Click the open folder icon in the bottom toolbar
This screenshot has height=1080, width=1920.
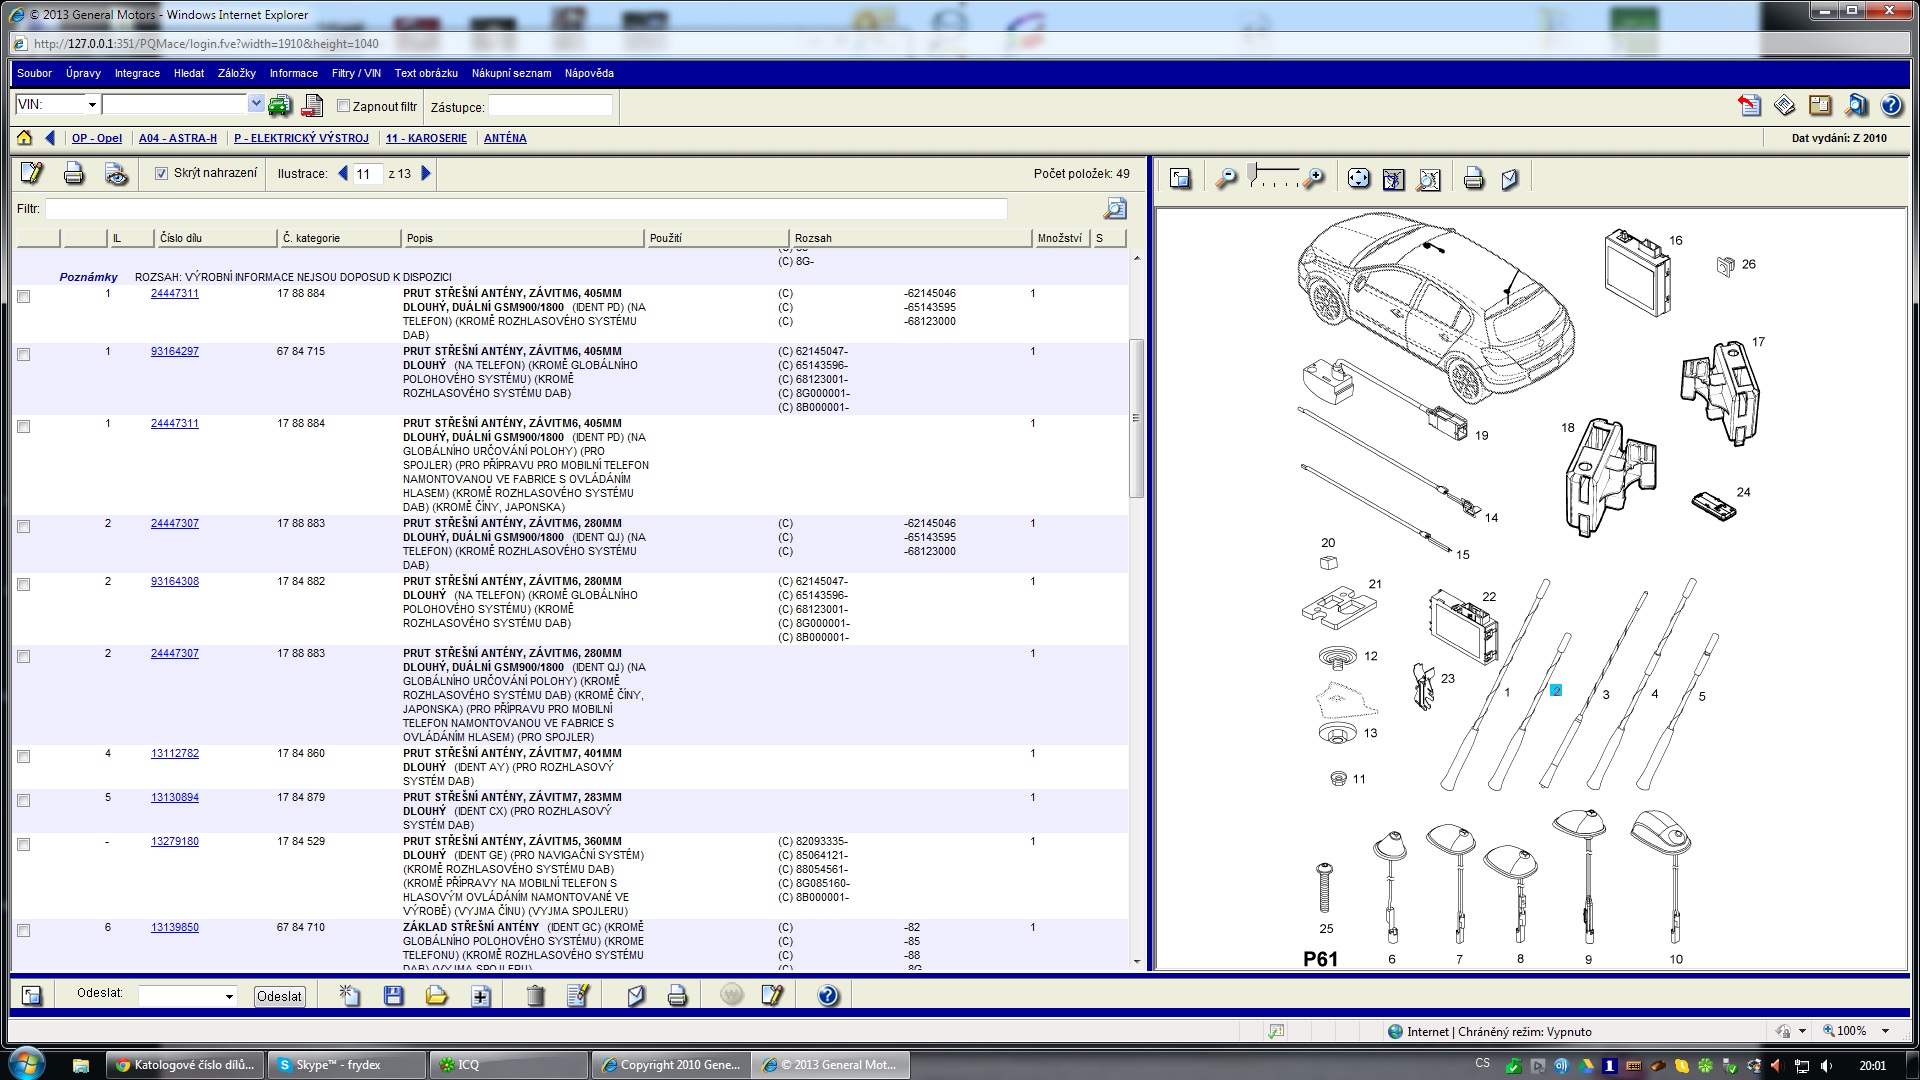pyautogui.click(x=436, y=996)
